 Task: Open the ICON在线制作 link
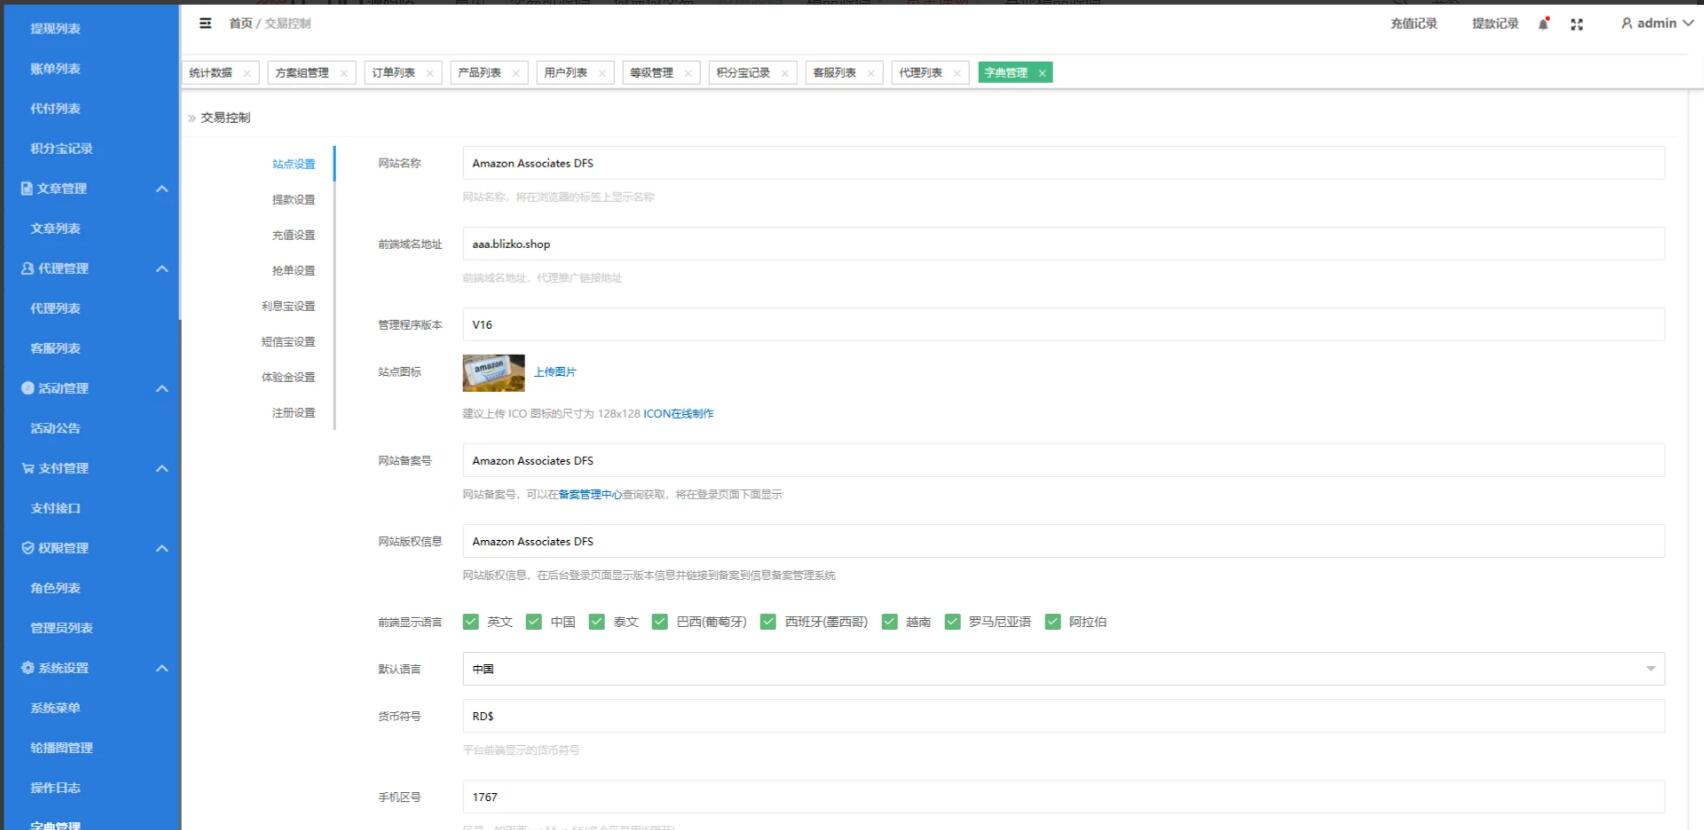pos(678,414)
